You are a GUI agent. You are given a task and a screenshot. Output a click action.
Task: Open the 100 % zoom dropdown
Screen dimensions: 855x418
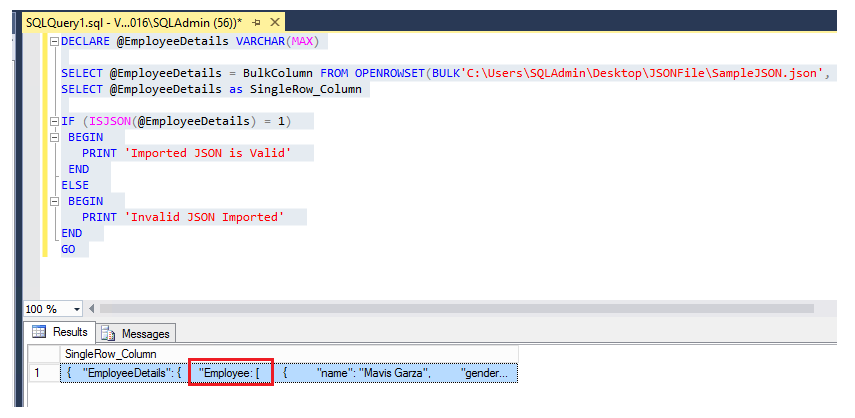pyautogui.click(x=76, y=309)
